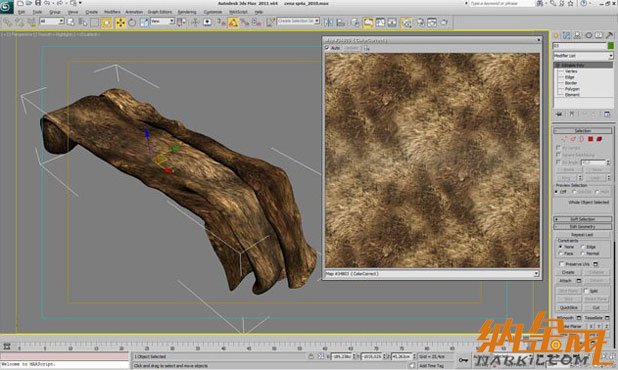Open the Create command panel tab
This screenshot has width=618, height=370.
tap(556, 36)
